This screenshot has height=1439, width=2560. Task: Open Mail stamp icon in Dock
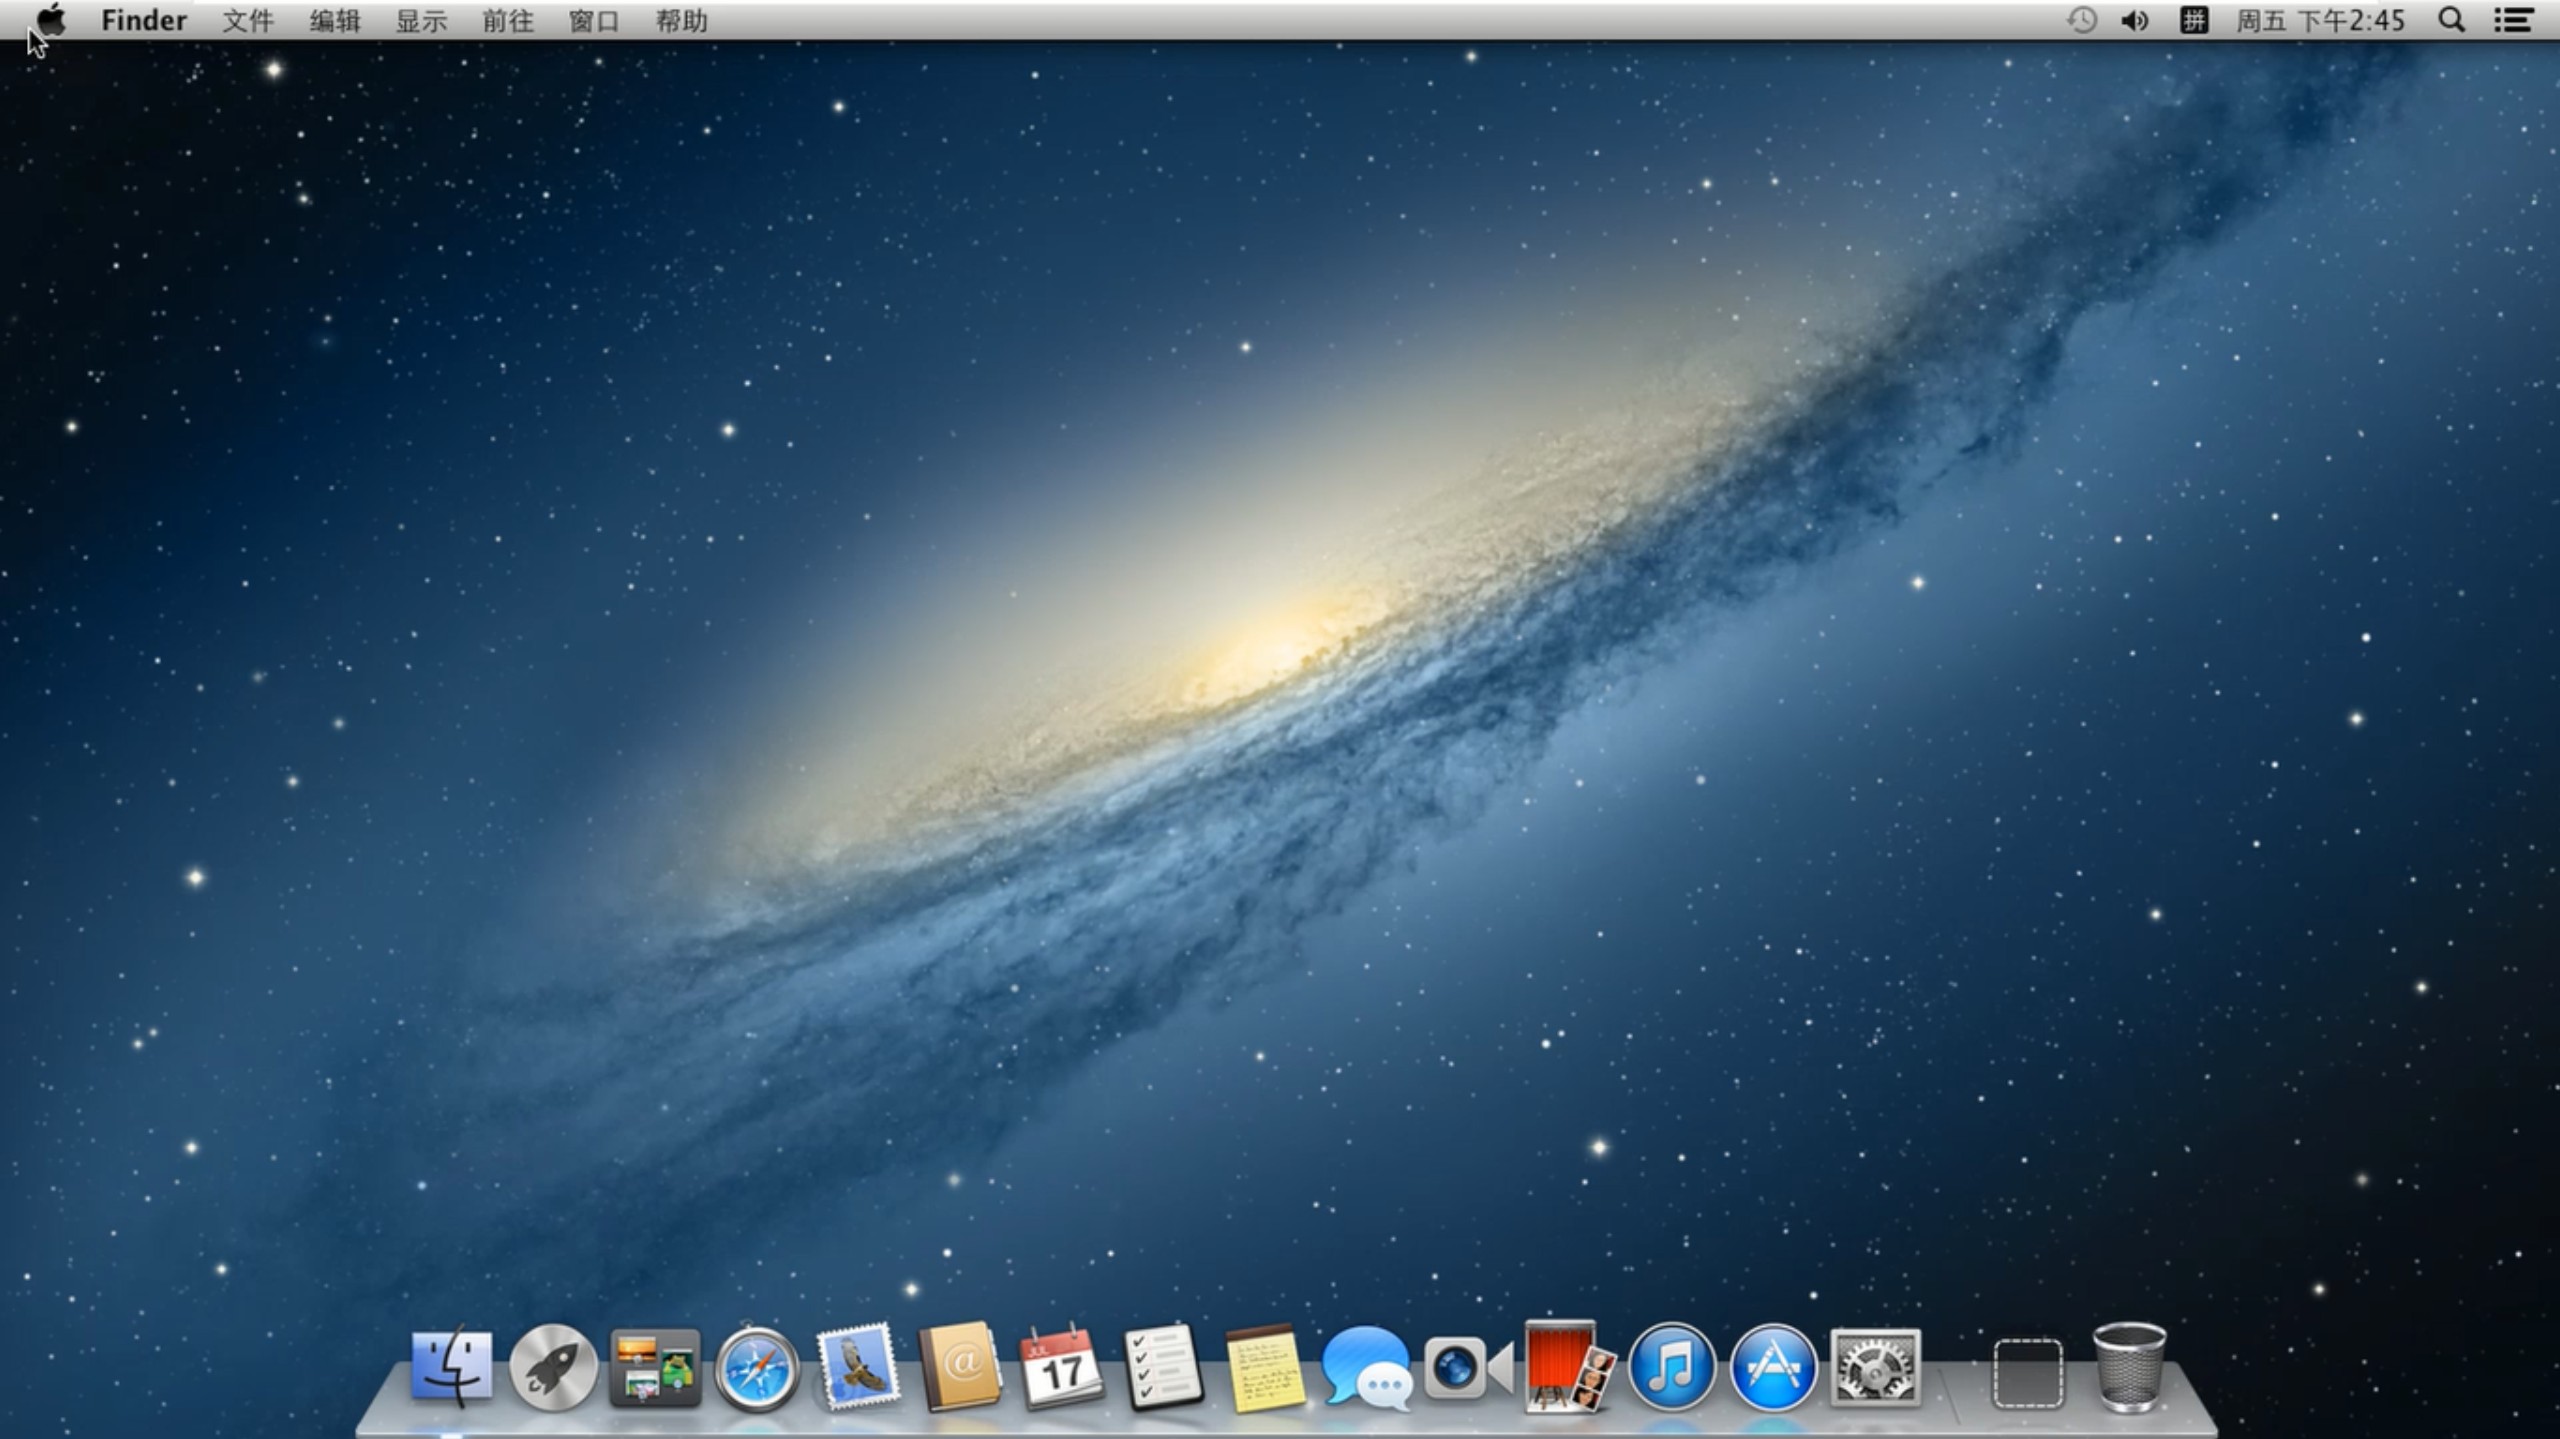coord(857,1367)
